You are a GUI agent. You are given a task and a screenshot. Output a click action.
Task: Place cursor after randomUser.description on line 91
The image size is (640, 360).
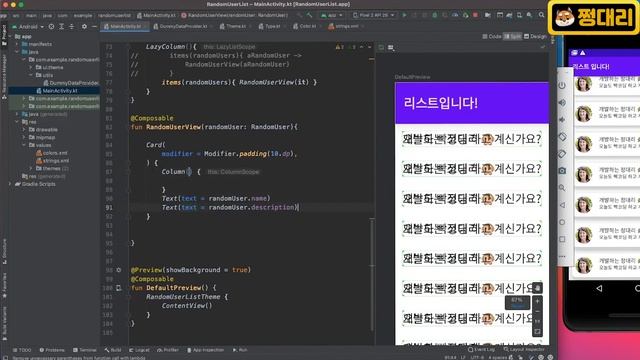click(299, 207)
